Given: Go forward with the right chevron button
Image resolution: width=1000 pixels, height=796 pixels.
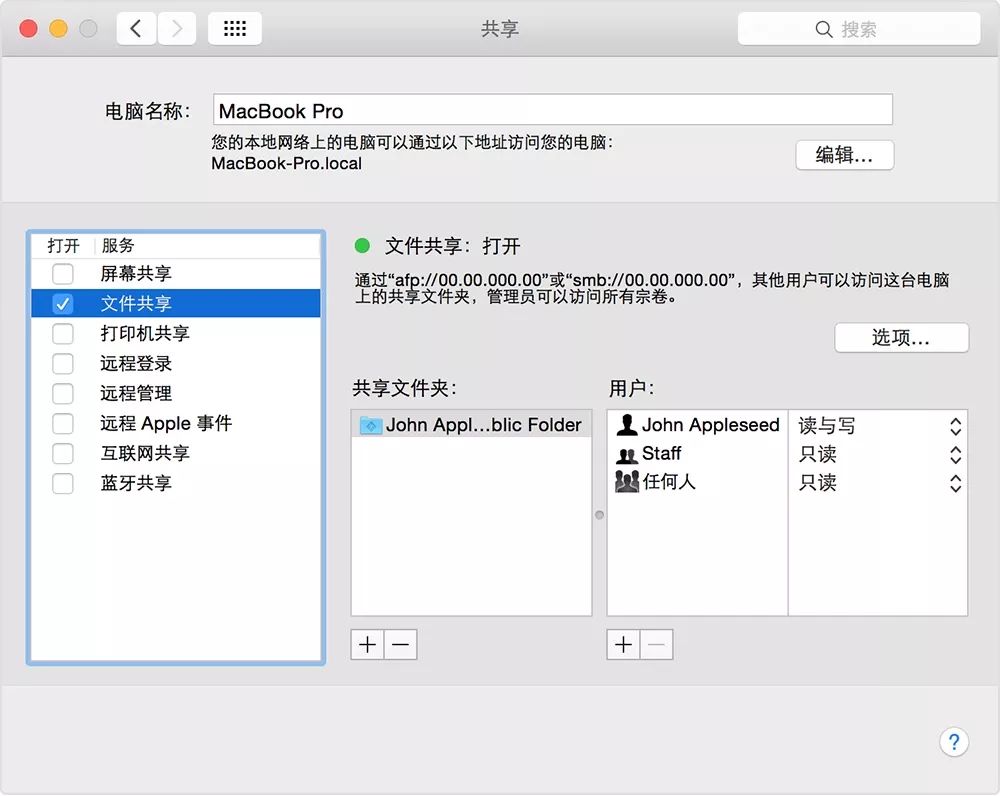Looking at the screenshot, I should (x=177, y=29).
